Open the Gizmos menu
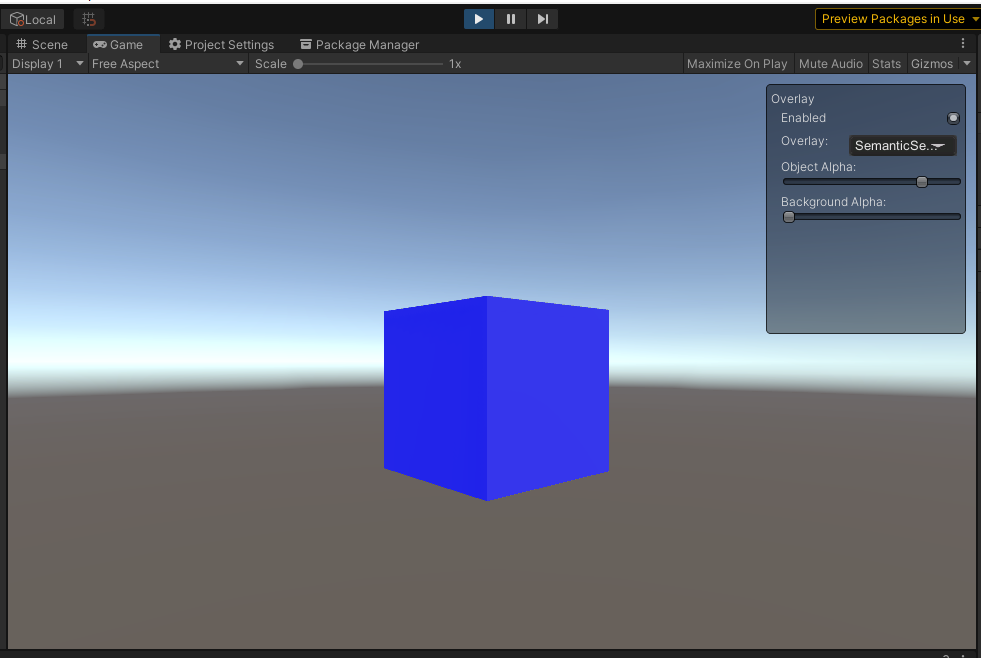Image resolution: width=981 pixels, height=658 pixels. tap(932, 63)
